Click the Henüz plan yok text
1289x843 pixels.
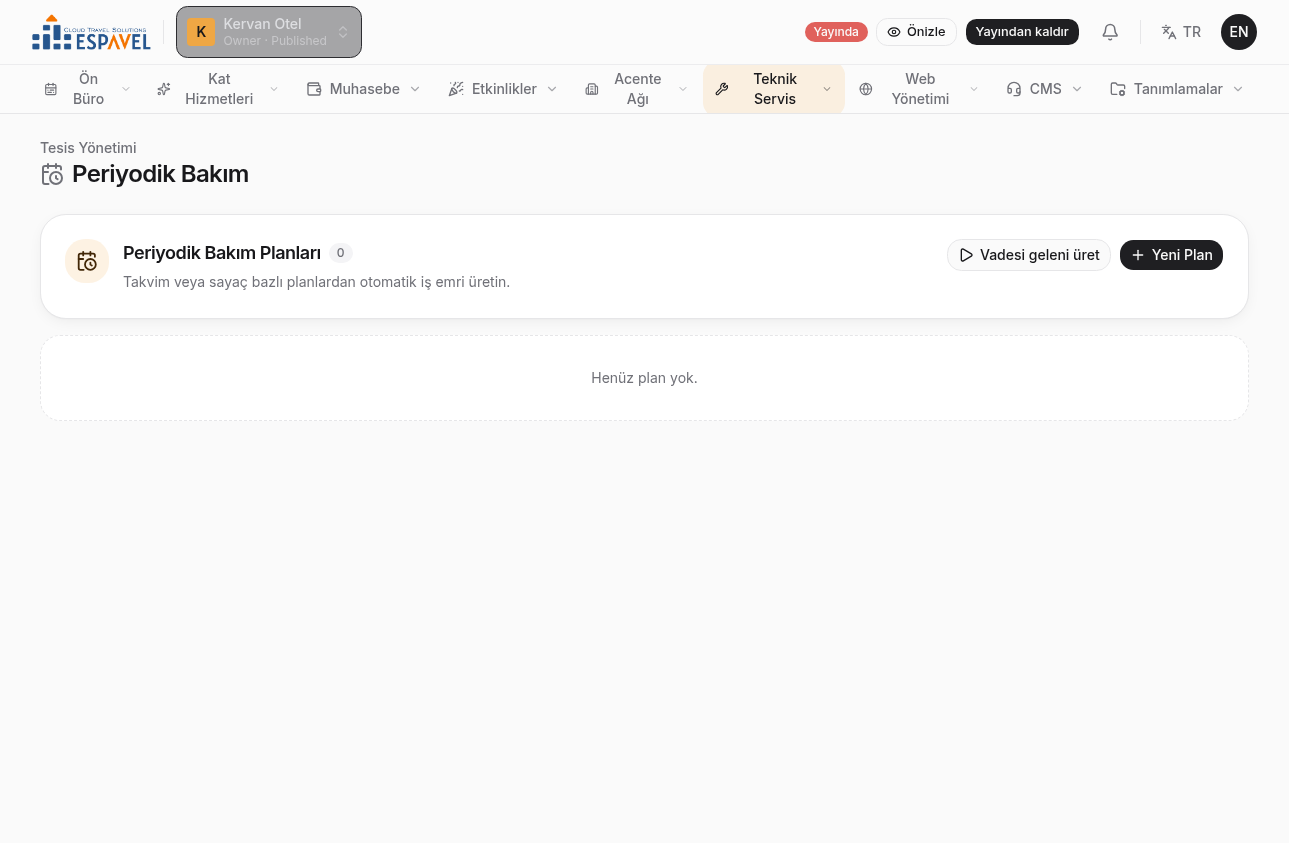click(644, 378)
